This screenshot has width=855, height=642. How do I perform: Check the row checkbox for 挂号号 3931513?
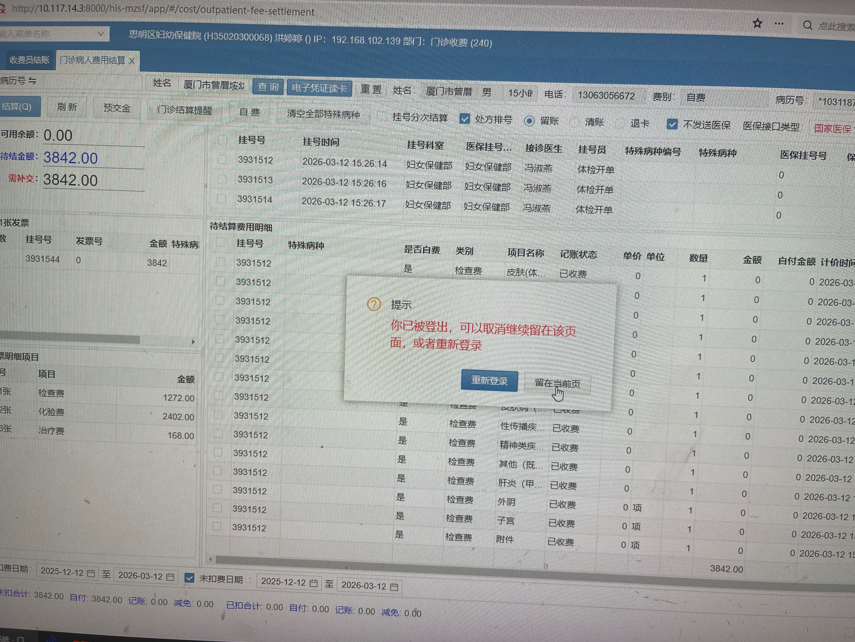pos(221,179)
